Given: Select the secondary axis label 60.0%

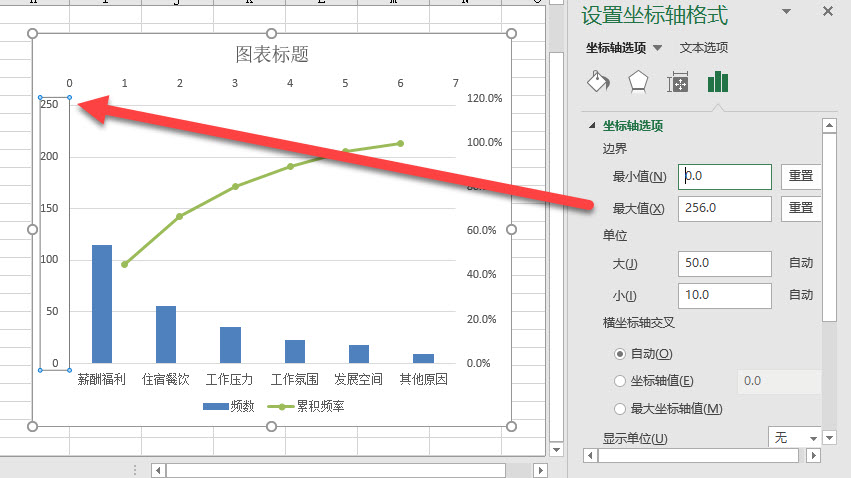Looking at the screenshot, I should pos(481,231).
